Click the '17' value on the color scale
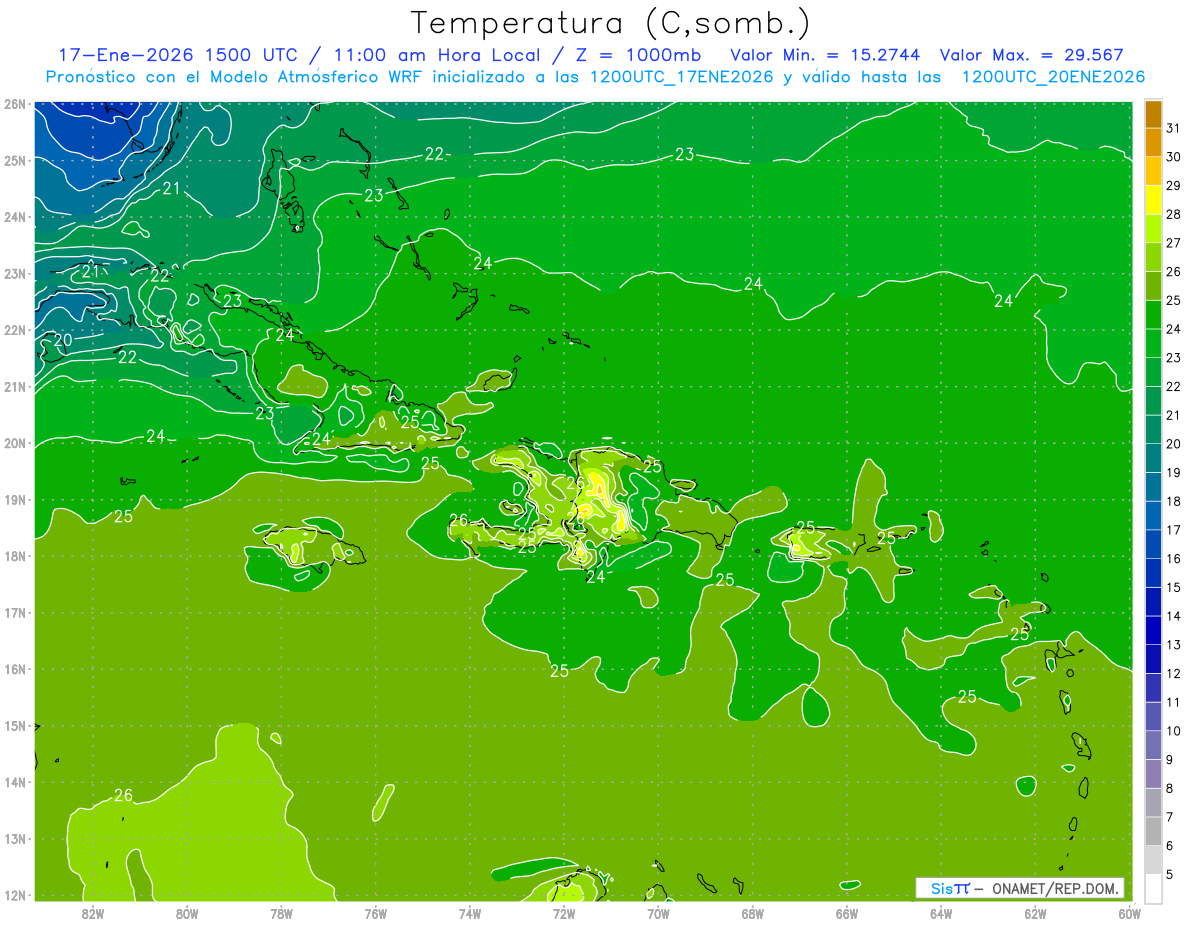Image resolution: width=1200 pixels, height=927 pixels. pyautogui.click(x=1174, y=530)
